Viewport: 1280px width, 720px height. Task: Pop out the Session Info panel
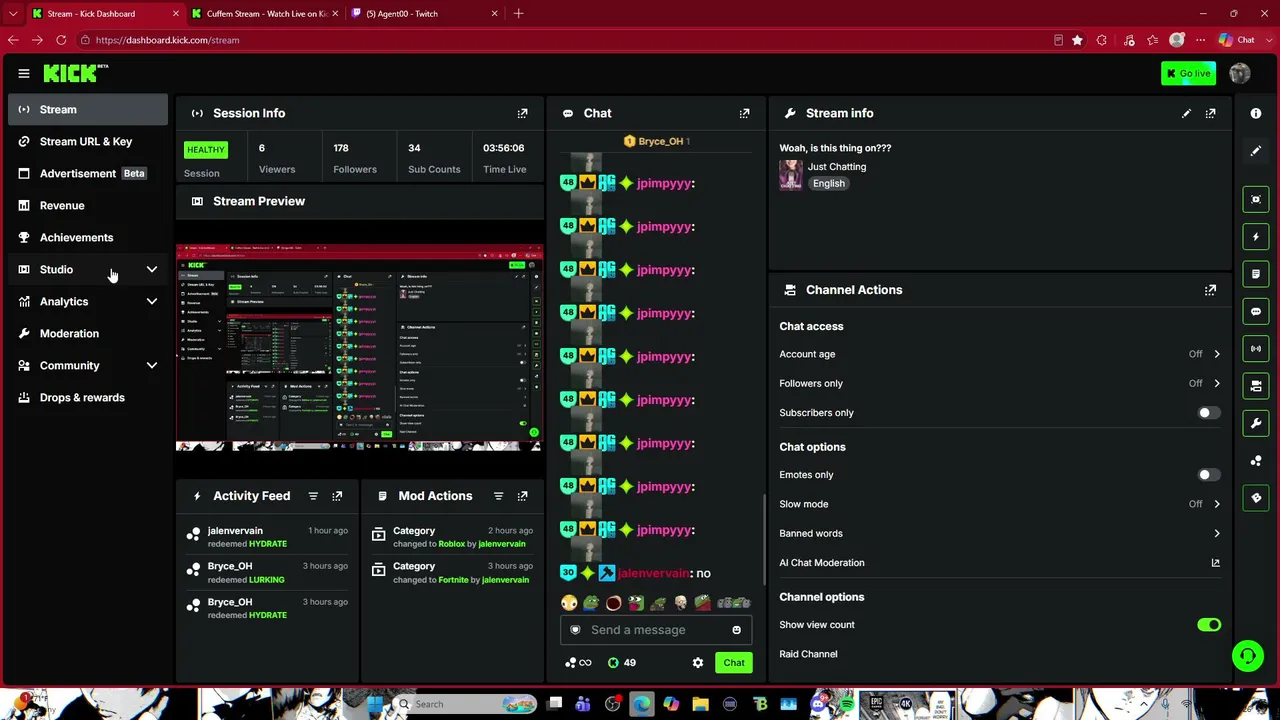522,114
